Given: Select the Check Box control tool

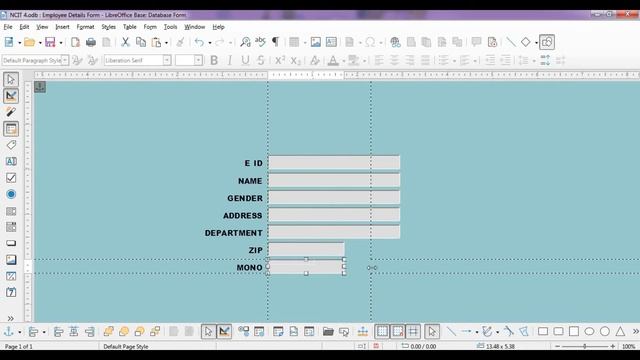Looking at the screenshot, I should point(11,178).
